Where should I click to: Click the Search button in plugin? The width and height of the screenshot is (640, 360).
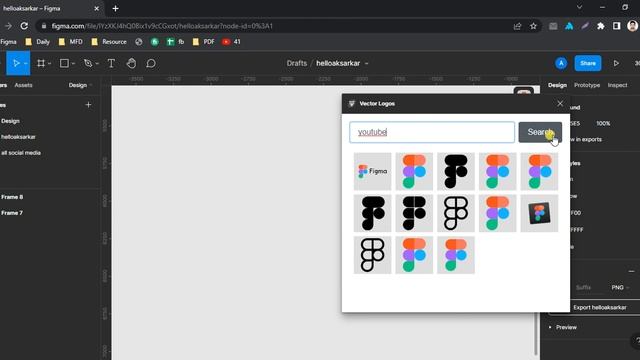coord(540,132)
